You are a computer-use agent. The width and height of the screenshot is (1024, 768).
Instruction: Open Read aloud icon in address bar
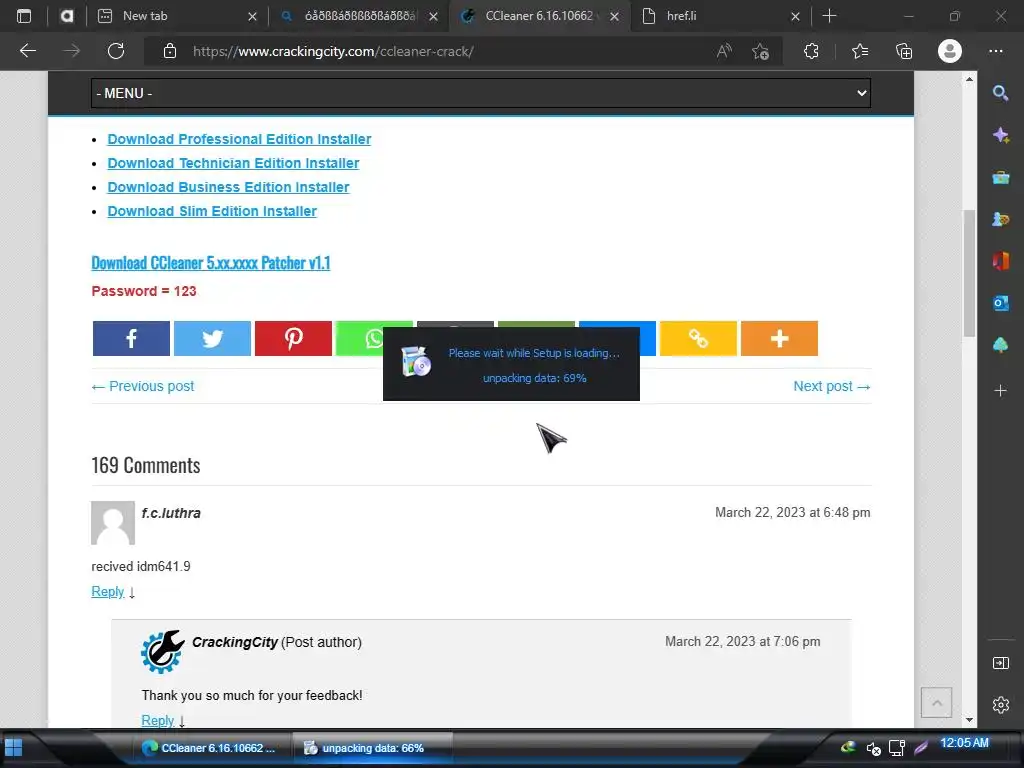click(x=724, y=51)
